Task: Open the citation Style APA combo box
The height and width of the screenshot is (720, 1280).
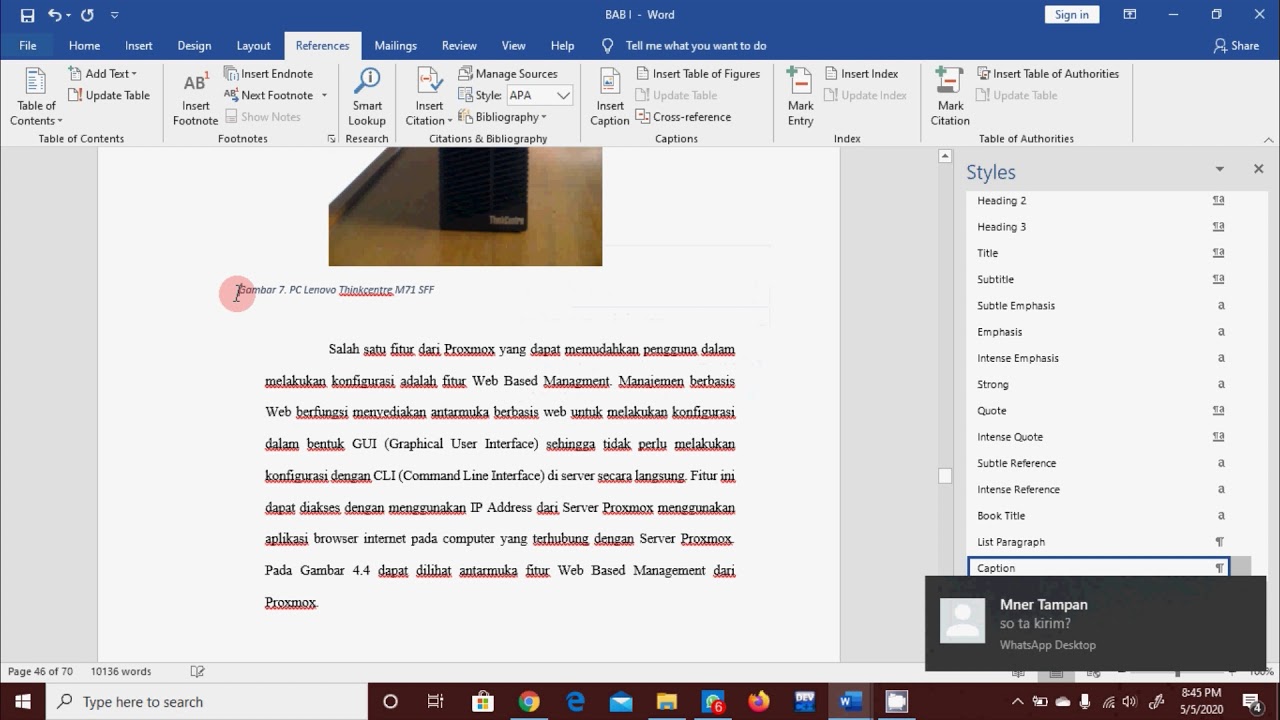Action: pyautogui.click(x=538, y=95)
